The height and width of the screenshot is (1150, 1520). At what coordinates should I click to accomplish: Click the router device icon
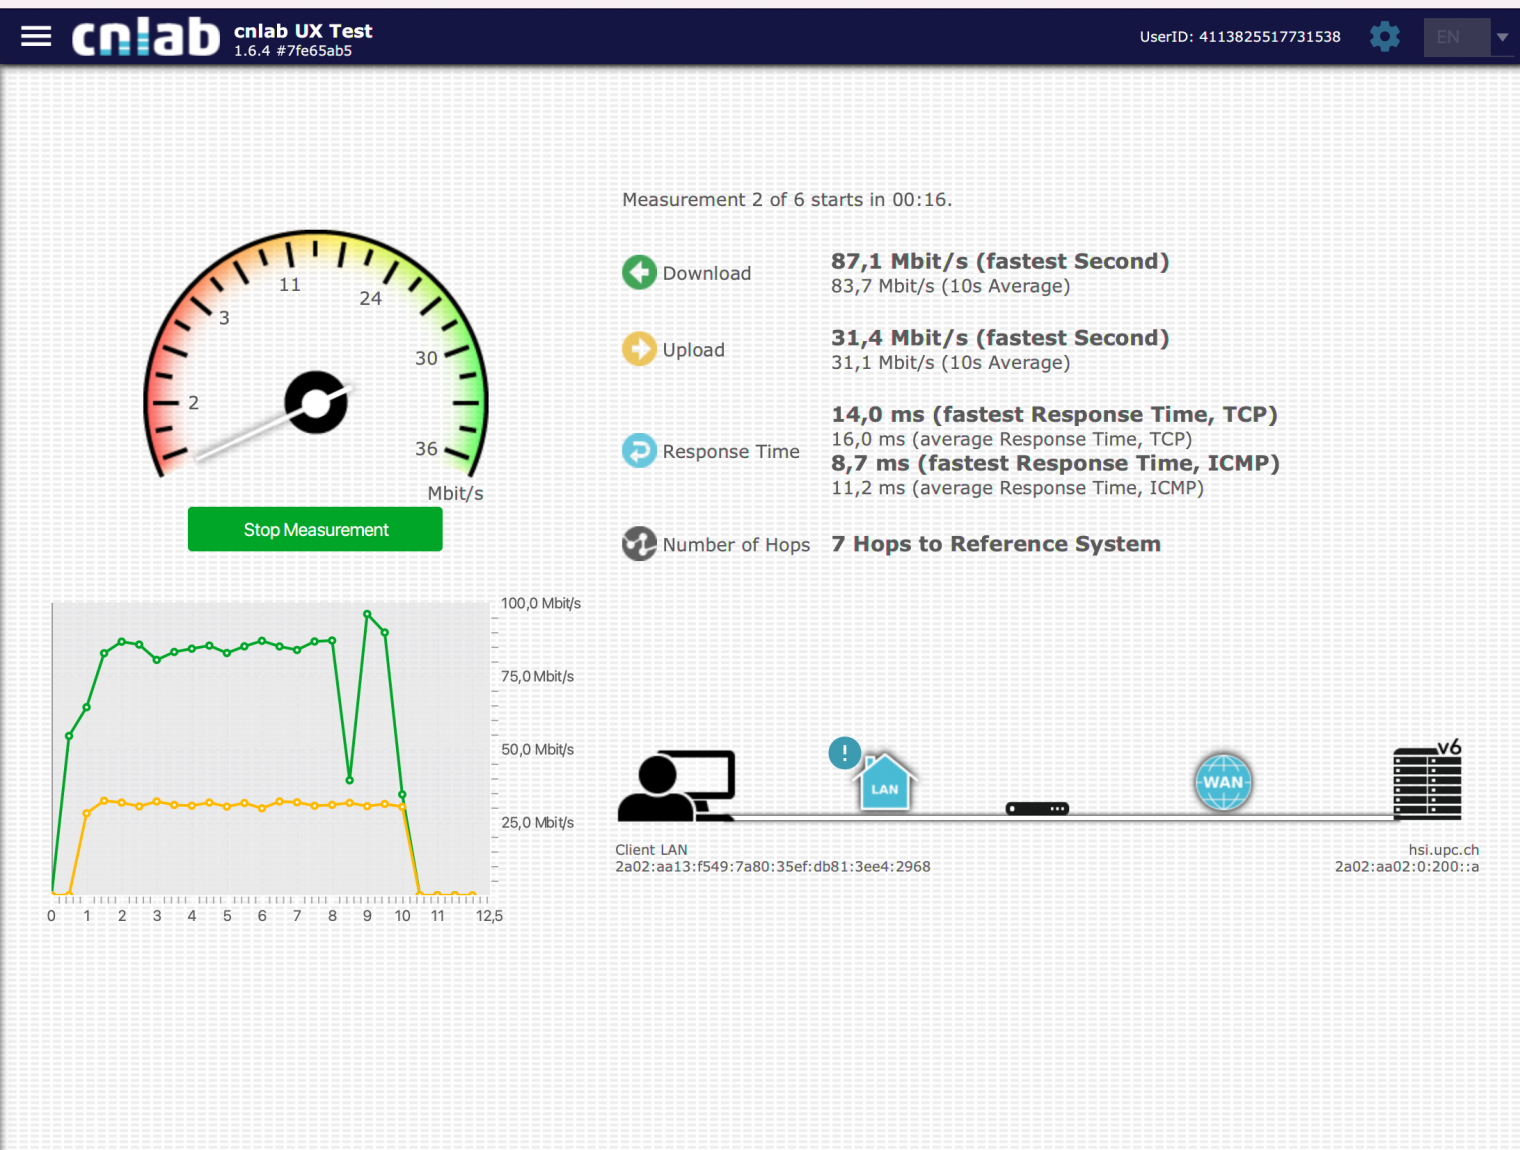point(1037,808)
